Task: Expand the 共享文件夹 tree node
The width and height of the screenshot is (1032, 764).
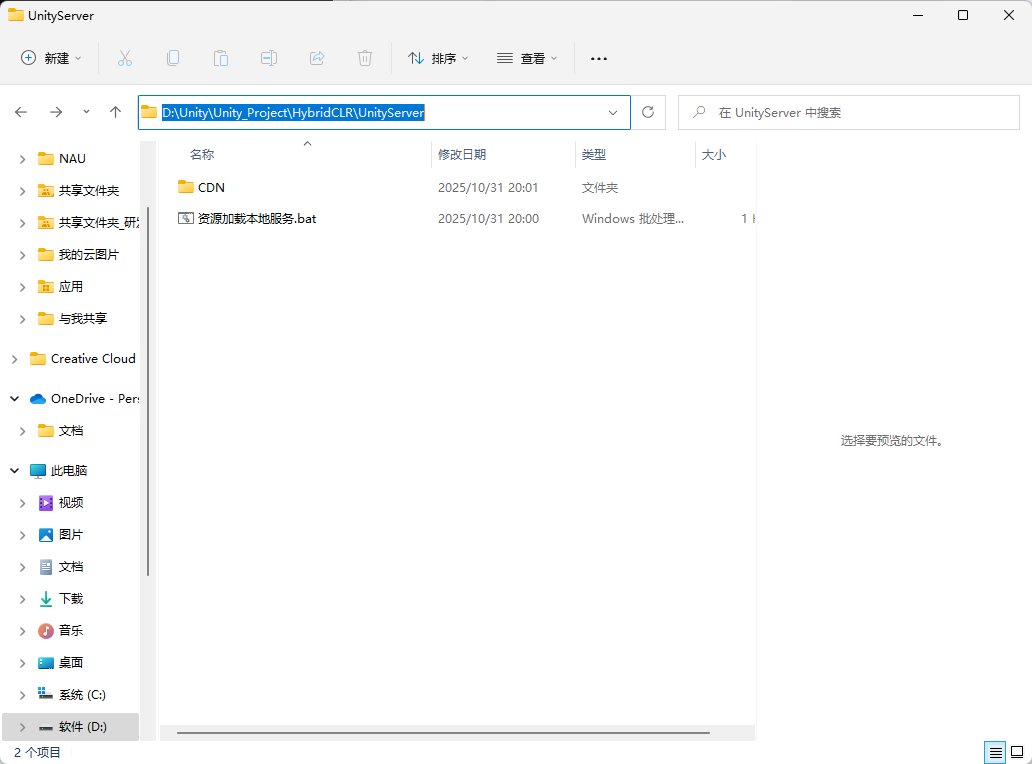Action: 22,191
